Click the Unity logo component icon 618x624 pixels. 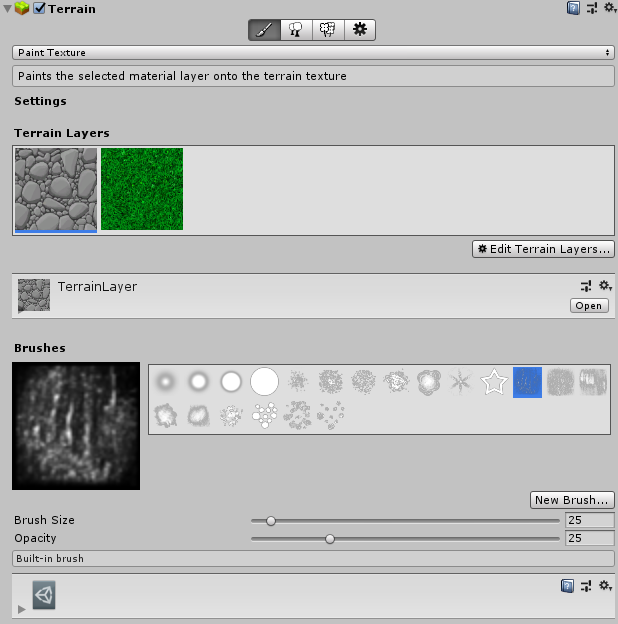click(x=44, y=595)
